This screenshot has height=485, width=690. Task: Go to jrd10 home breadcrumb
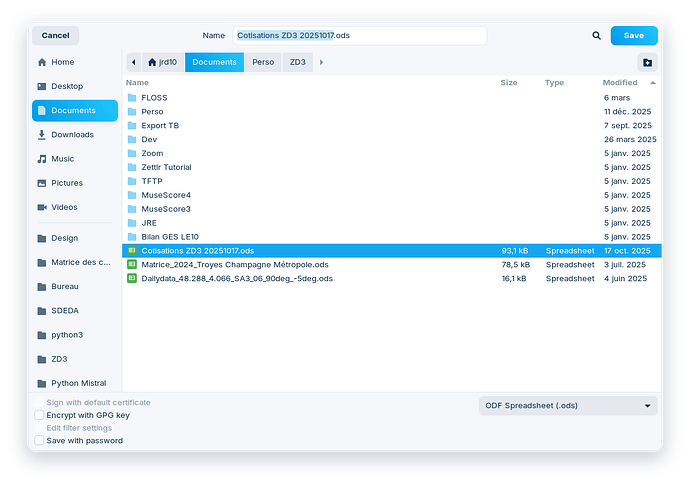162,62
